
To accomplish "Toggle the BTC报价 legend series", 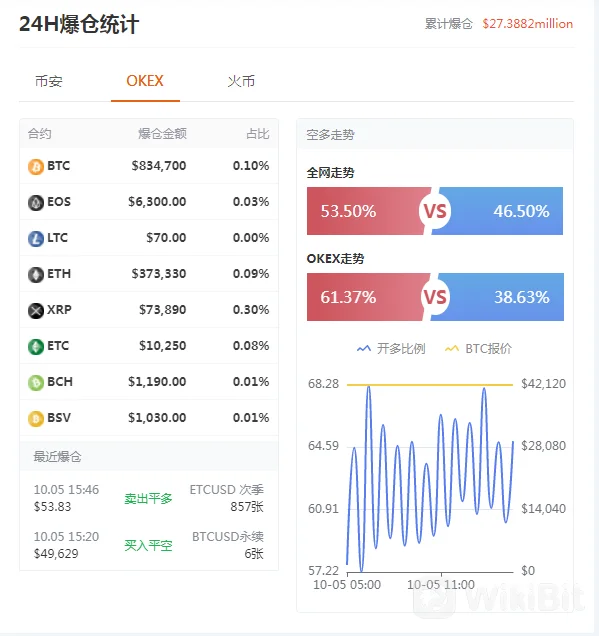I will coord(479,348).
